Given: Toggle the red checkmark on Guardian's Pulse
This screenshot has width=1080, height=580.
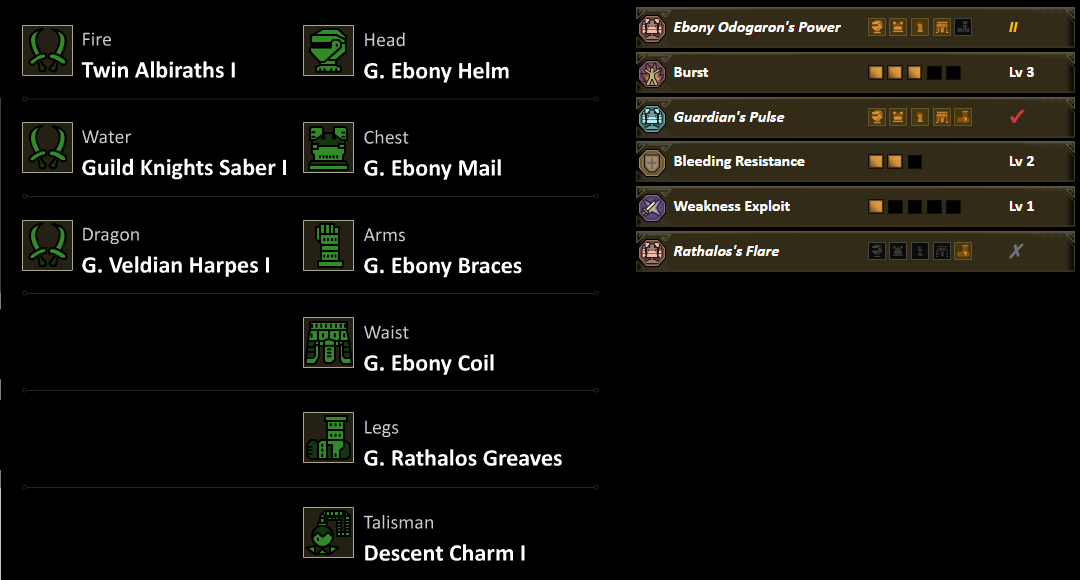Looking at the screenshot, I should tap(1017, 117).
